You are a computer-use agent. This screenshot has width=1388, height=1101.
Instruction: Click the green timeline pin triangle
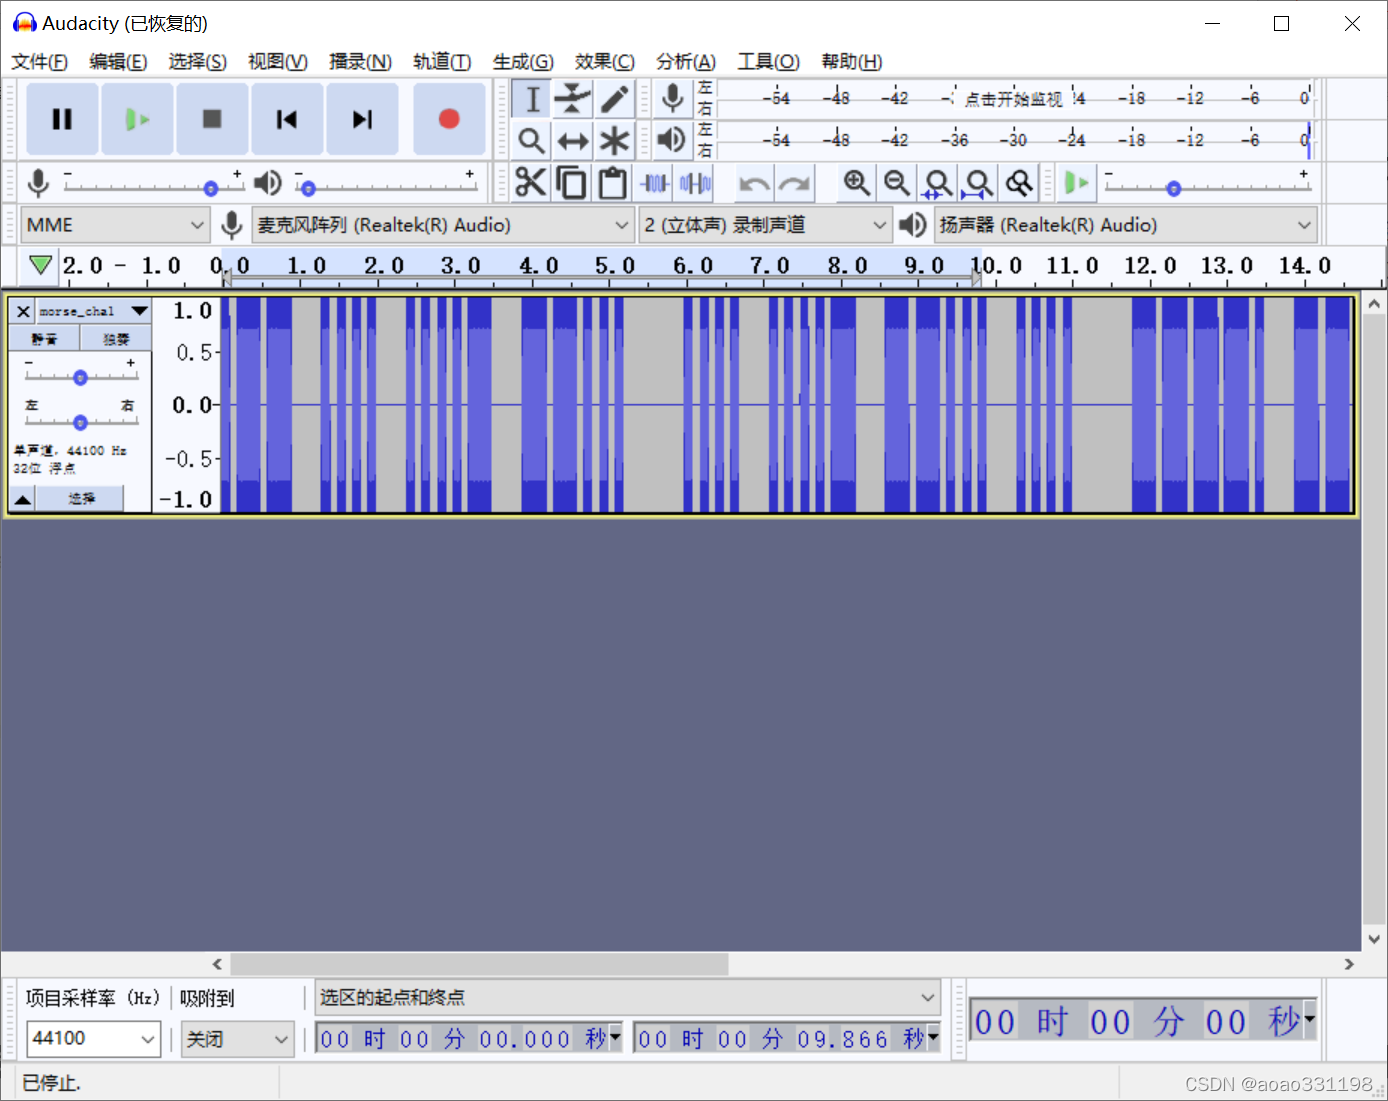40,265
